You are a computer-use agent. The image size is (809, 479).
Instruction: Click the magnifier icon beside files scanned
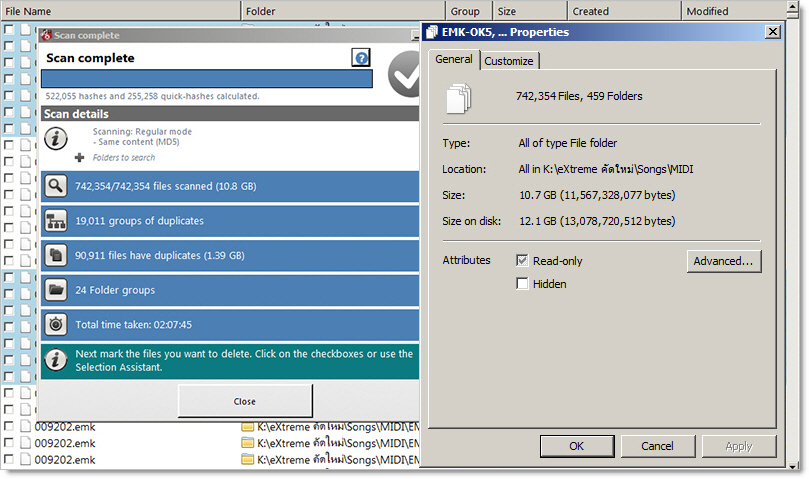(55, 186)
